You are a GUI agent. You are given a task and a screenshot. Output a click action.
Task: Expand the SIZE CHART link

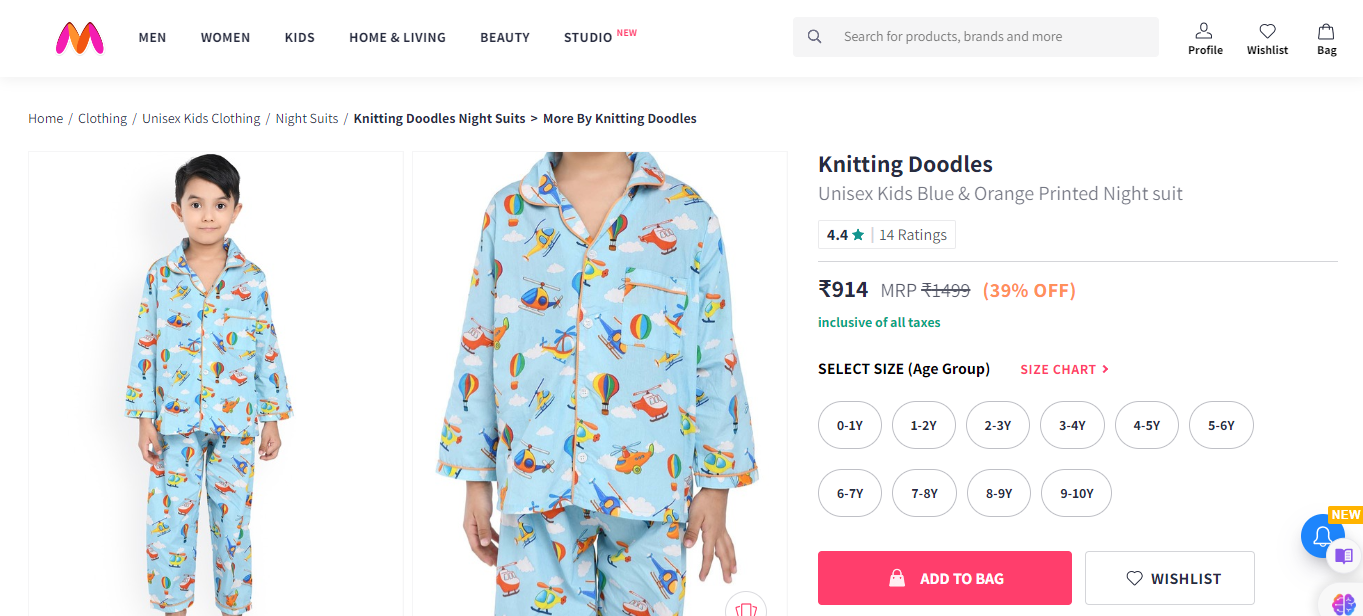coord(1064,369)
